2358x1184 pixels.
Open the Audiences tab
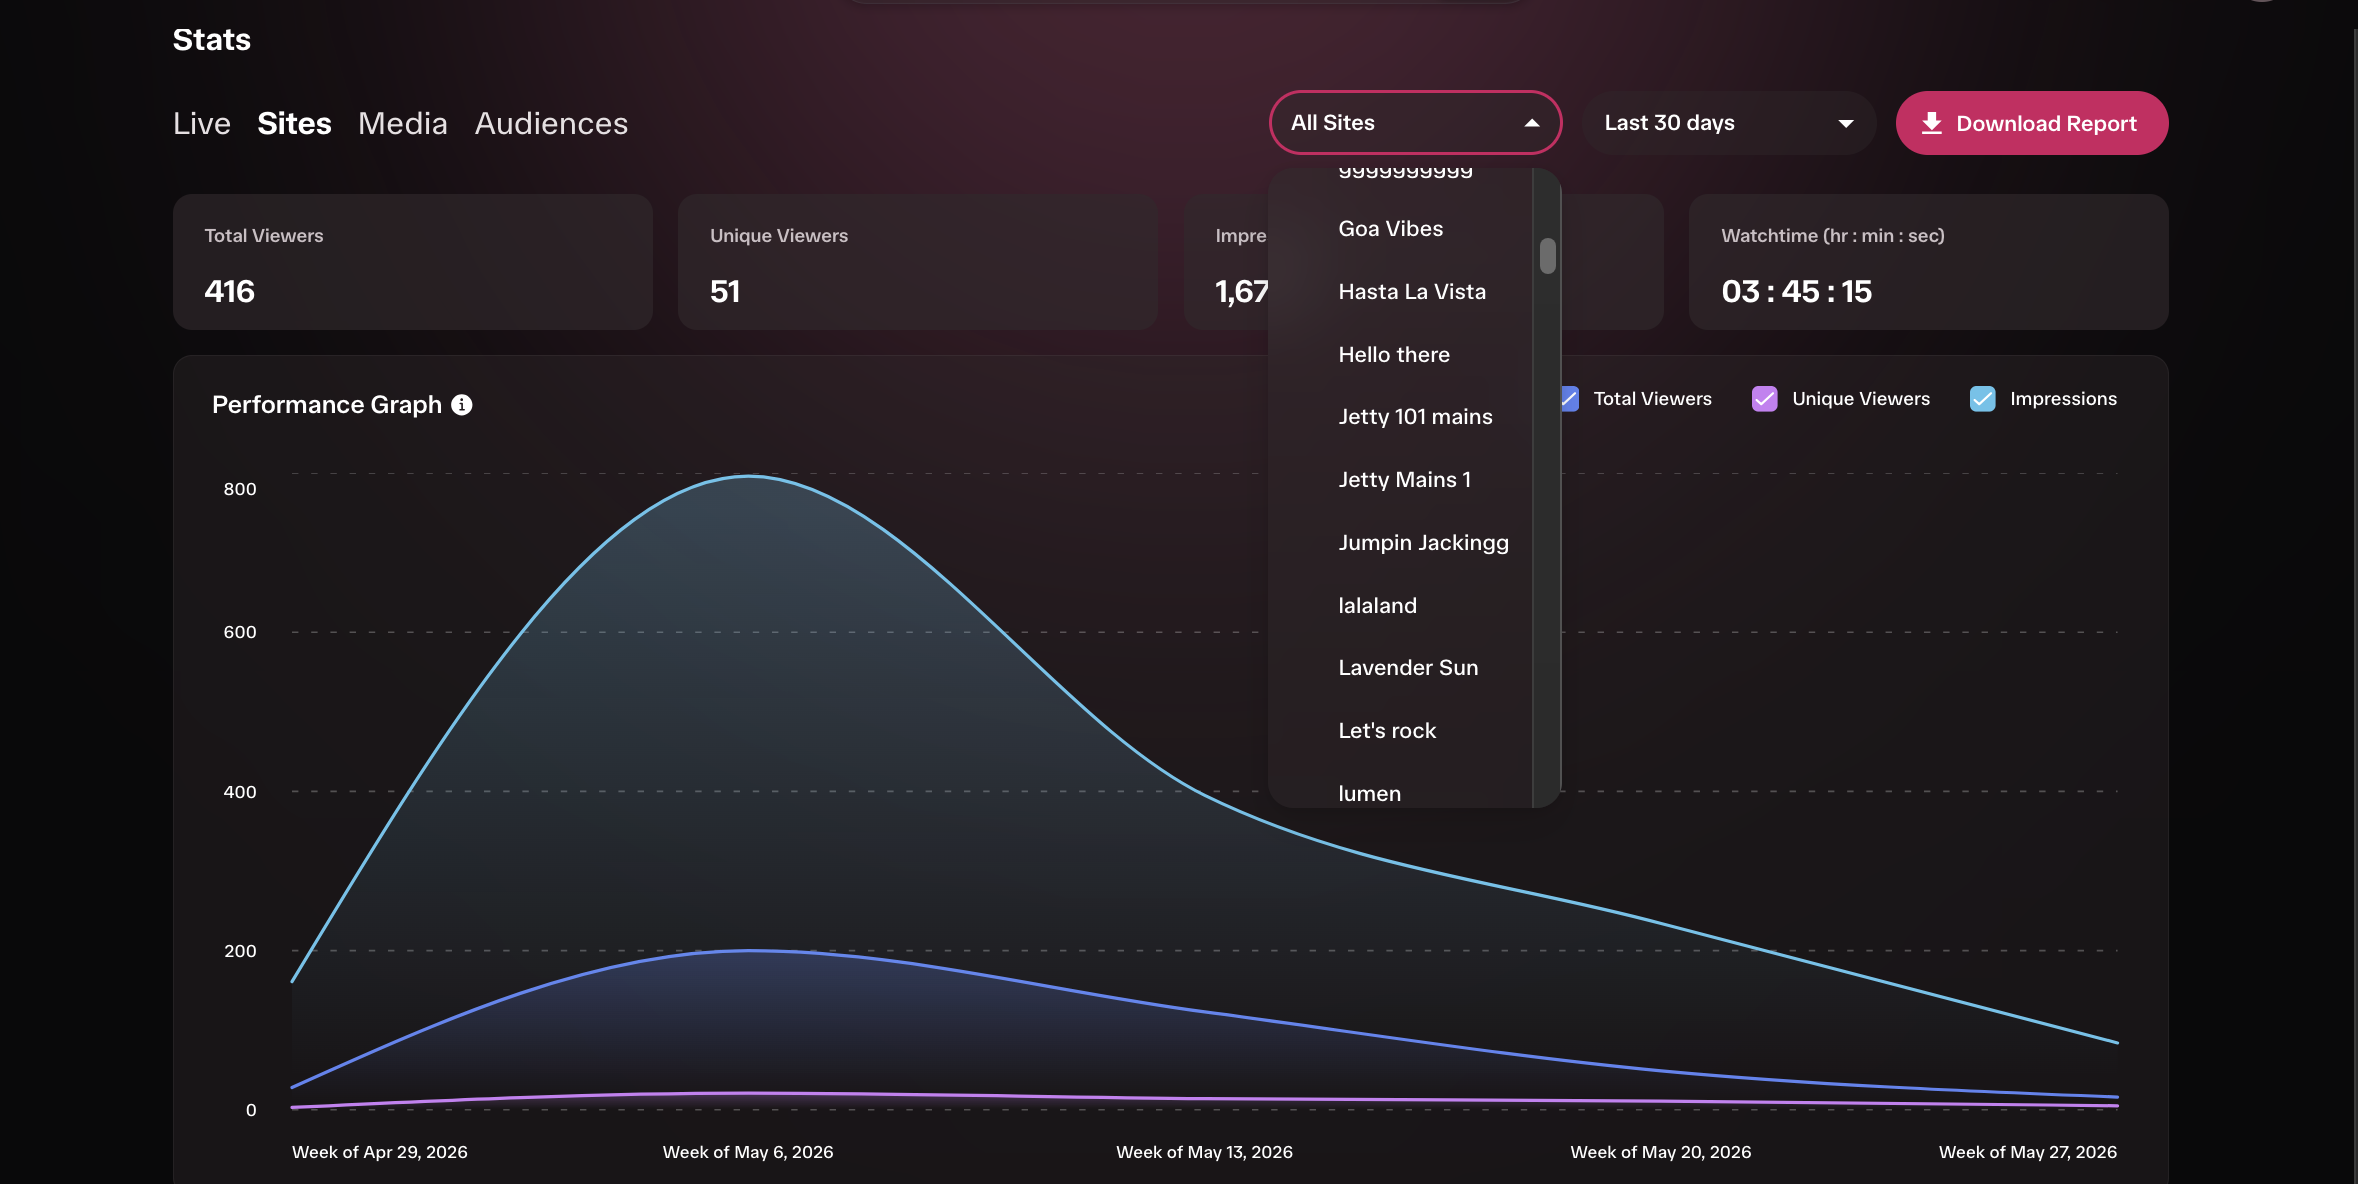551,123
